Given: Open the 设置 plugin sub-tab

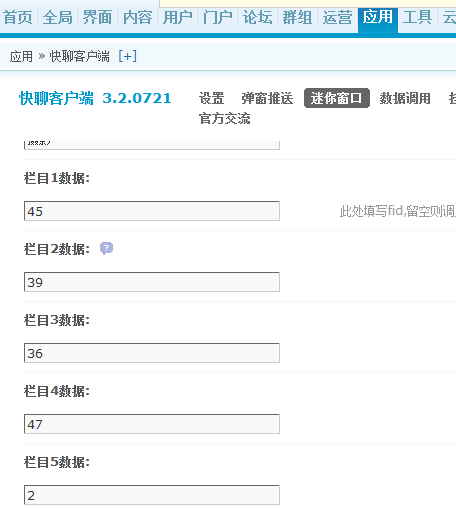Looking at the screenshot, I should [x=212, y=98].
